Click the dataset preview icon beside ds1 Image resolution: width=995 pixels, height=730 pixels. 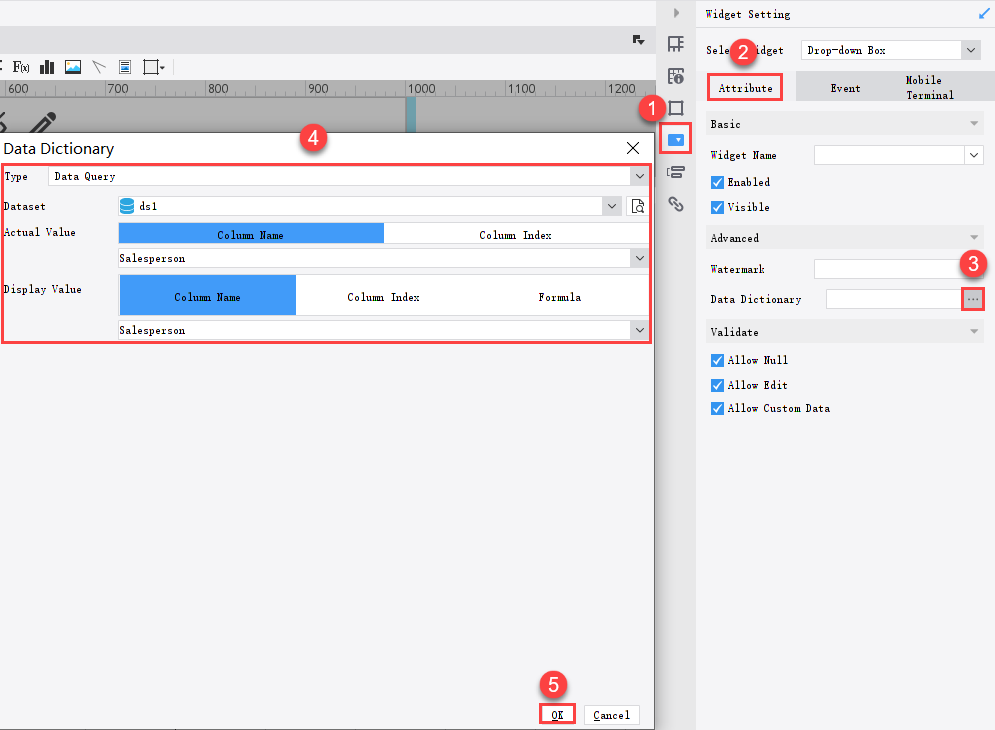tap(637, 206)
